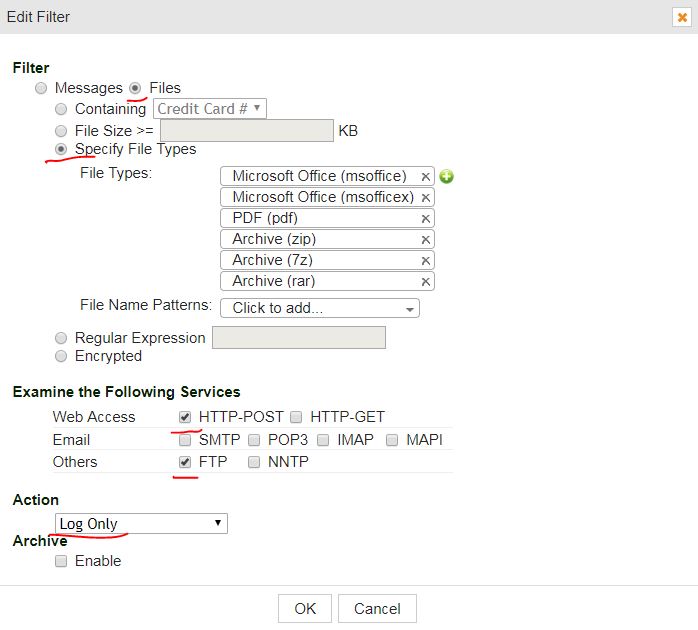Uncheck the FTP service checkbox
Viewport: 698px width, 630px height.
pyautogui.click(x=184, y=462)
